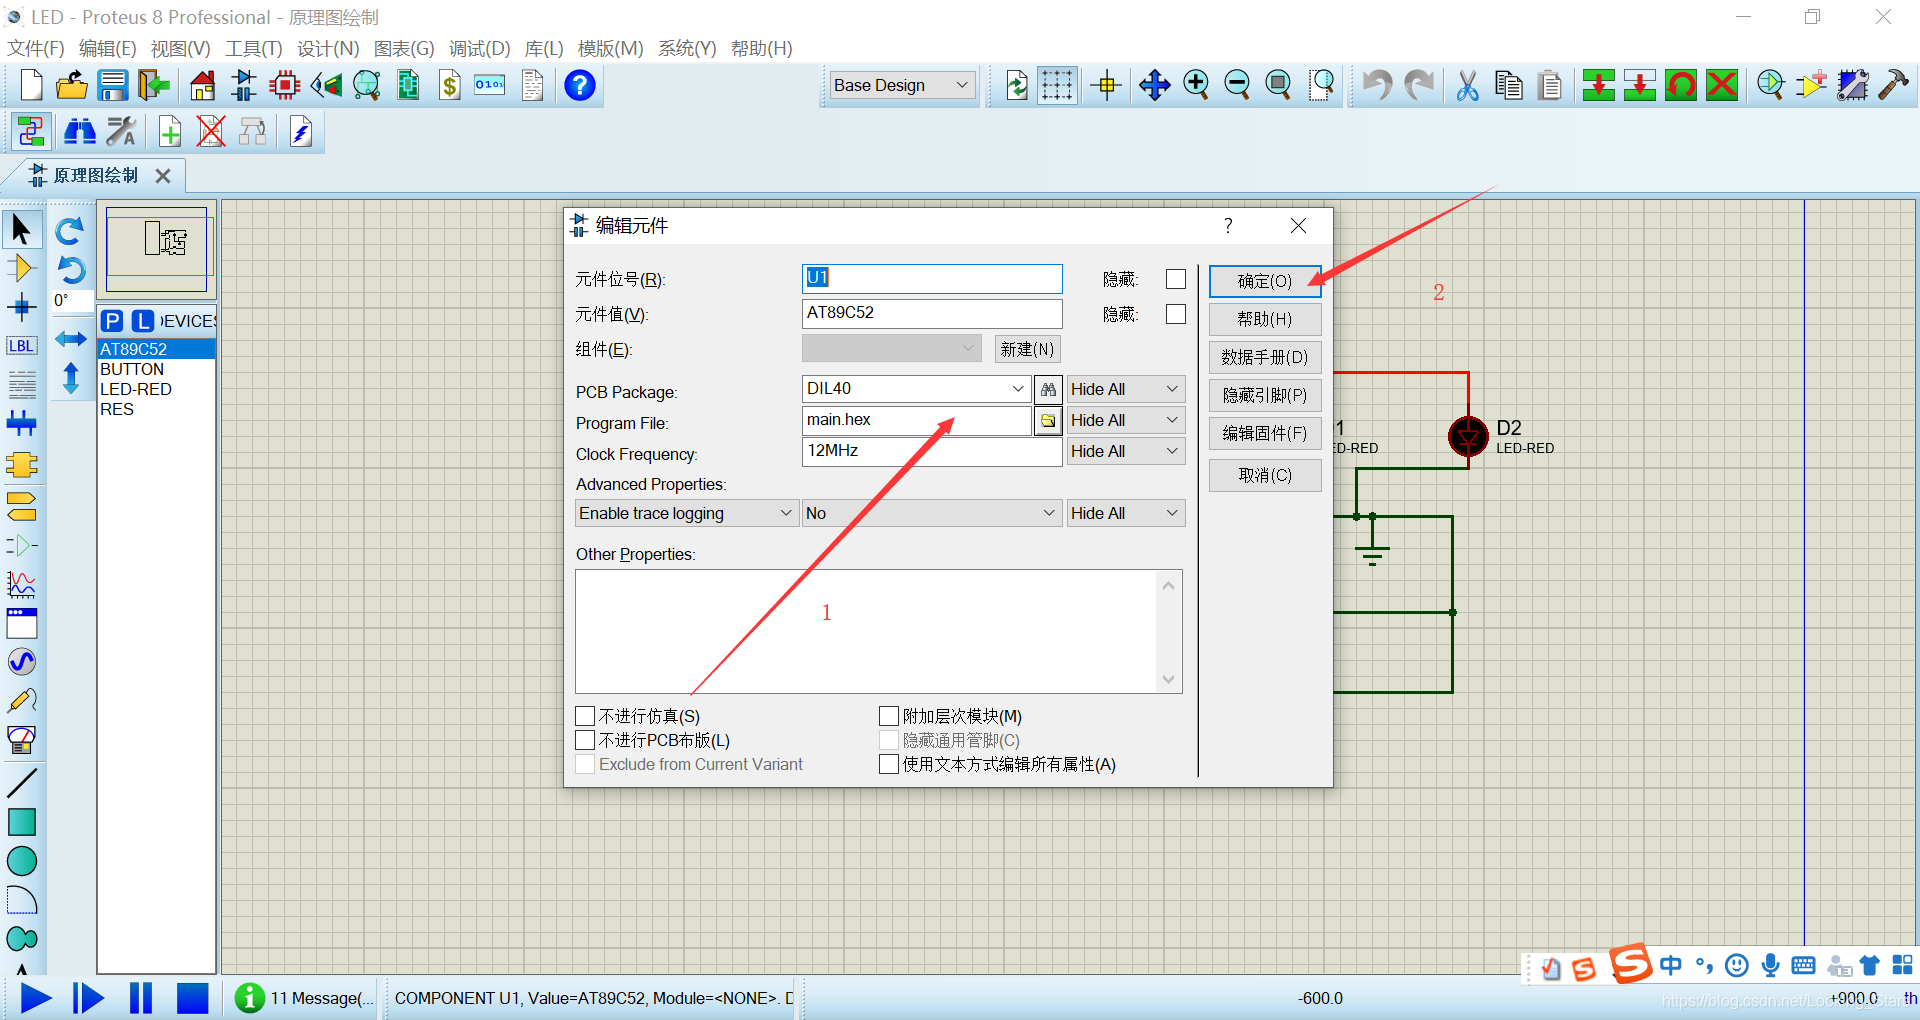Toggle grid display icon
1920x1020 pixels.
tap(1057, 85)
